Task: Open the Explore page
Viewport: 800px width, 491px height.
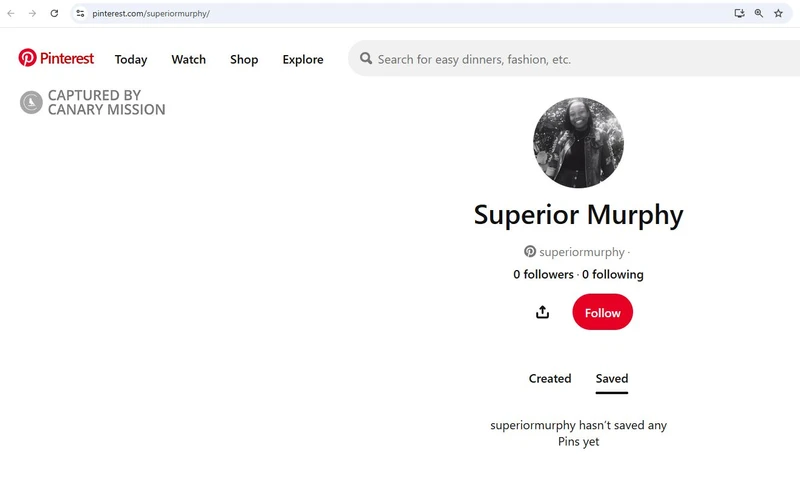Action: (303, 59)
